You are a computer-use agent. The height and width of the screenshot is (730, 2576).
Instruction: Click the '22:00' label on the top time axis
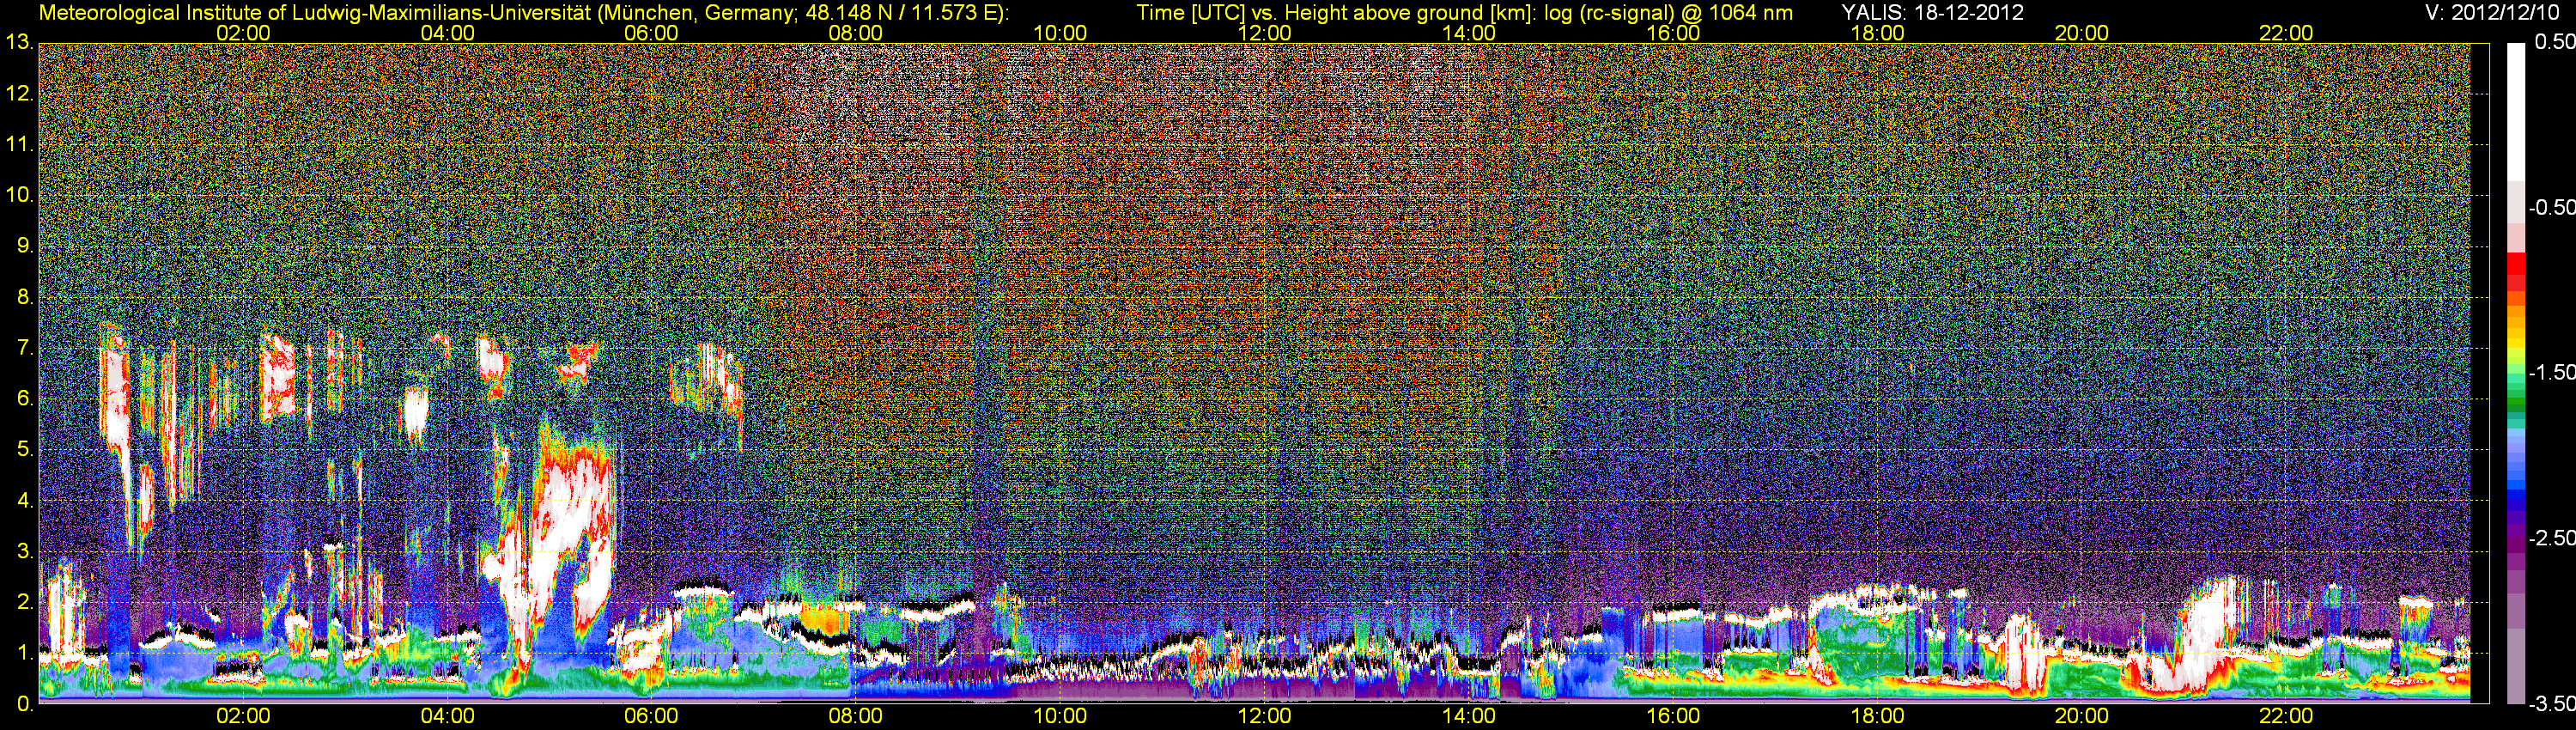[2286, 33]
